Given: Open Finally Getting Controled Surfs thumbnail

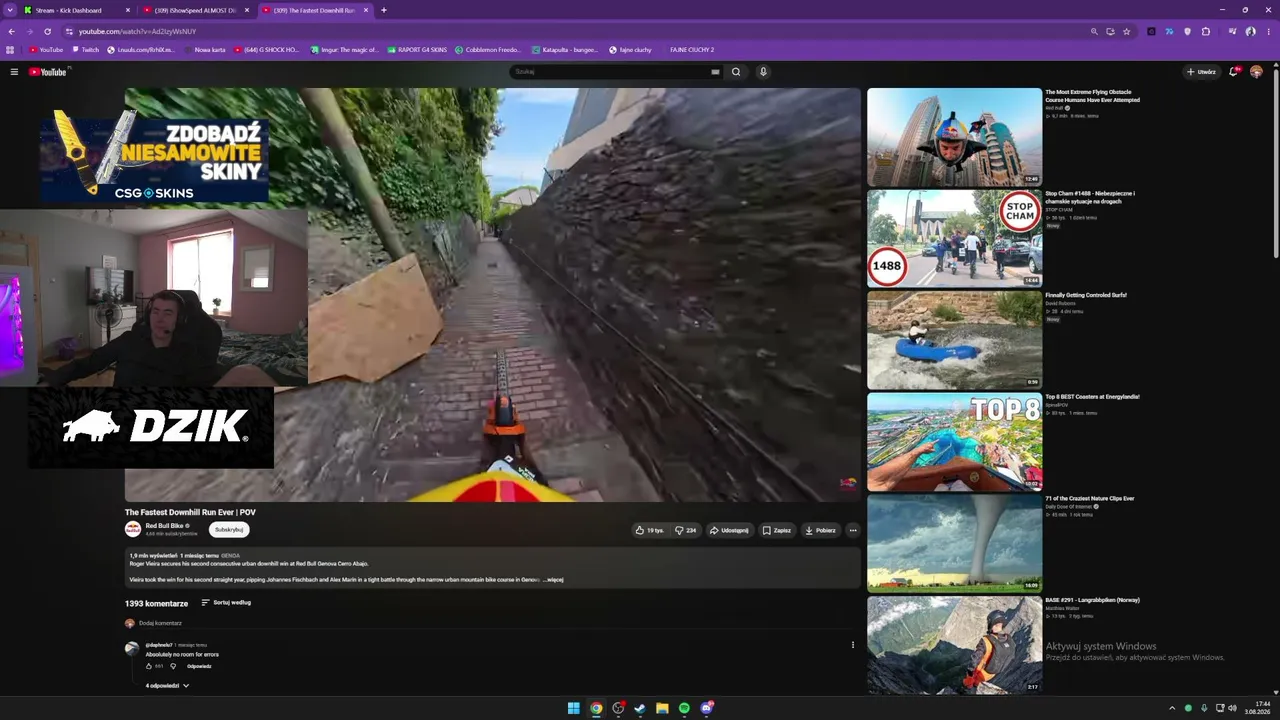Looking at the screenshot, I should coord(954,340).
